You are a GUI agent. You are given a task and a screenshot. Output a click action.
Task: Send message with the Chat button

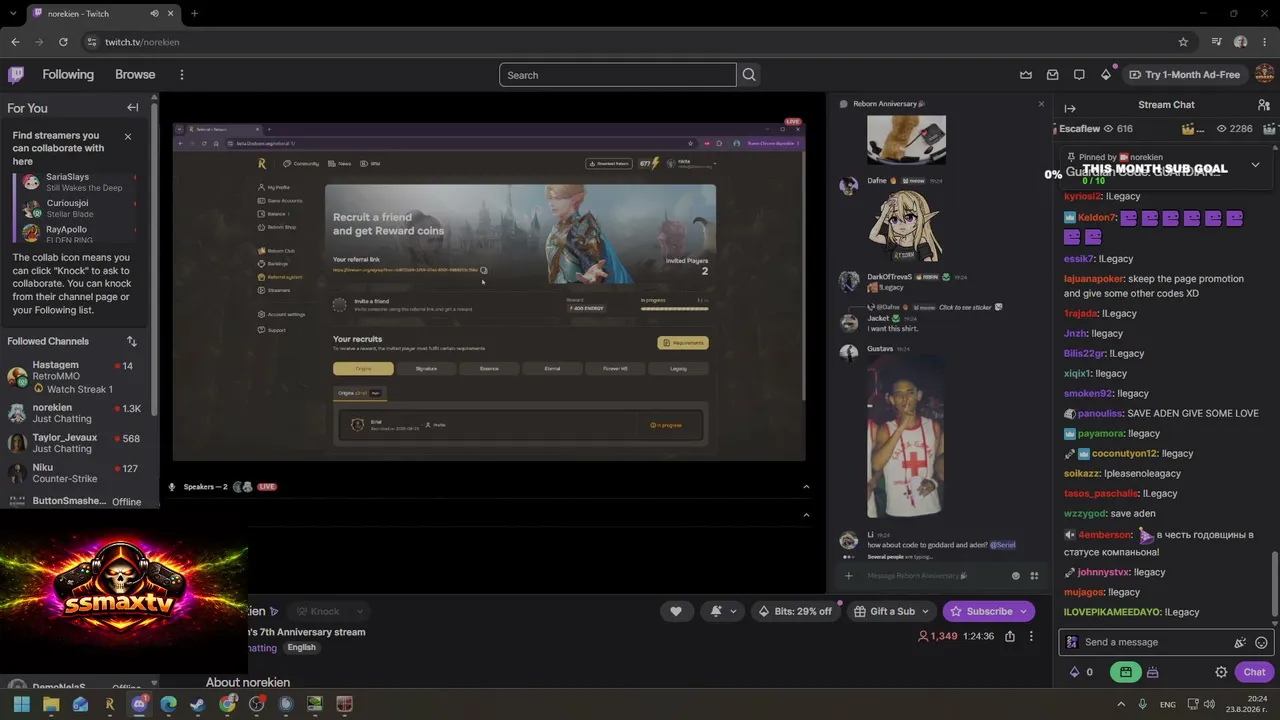(1254, 672)
